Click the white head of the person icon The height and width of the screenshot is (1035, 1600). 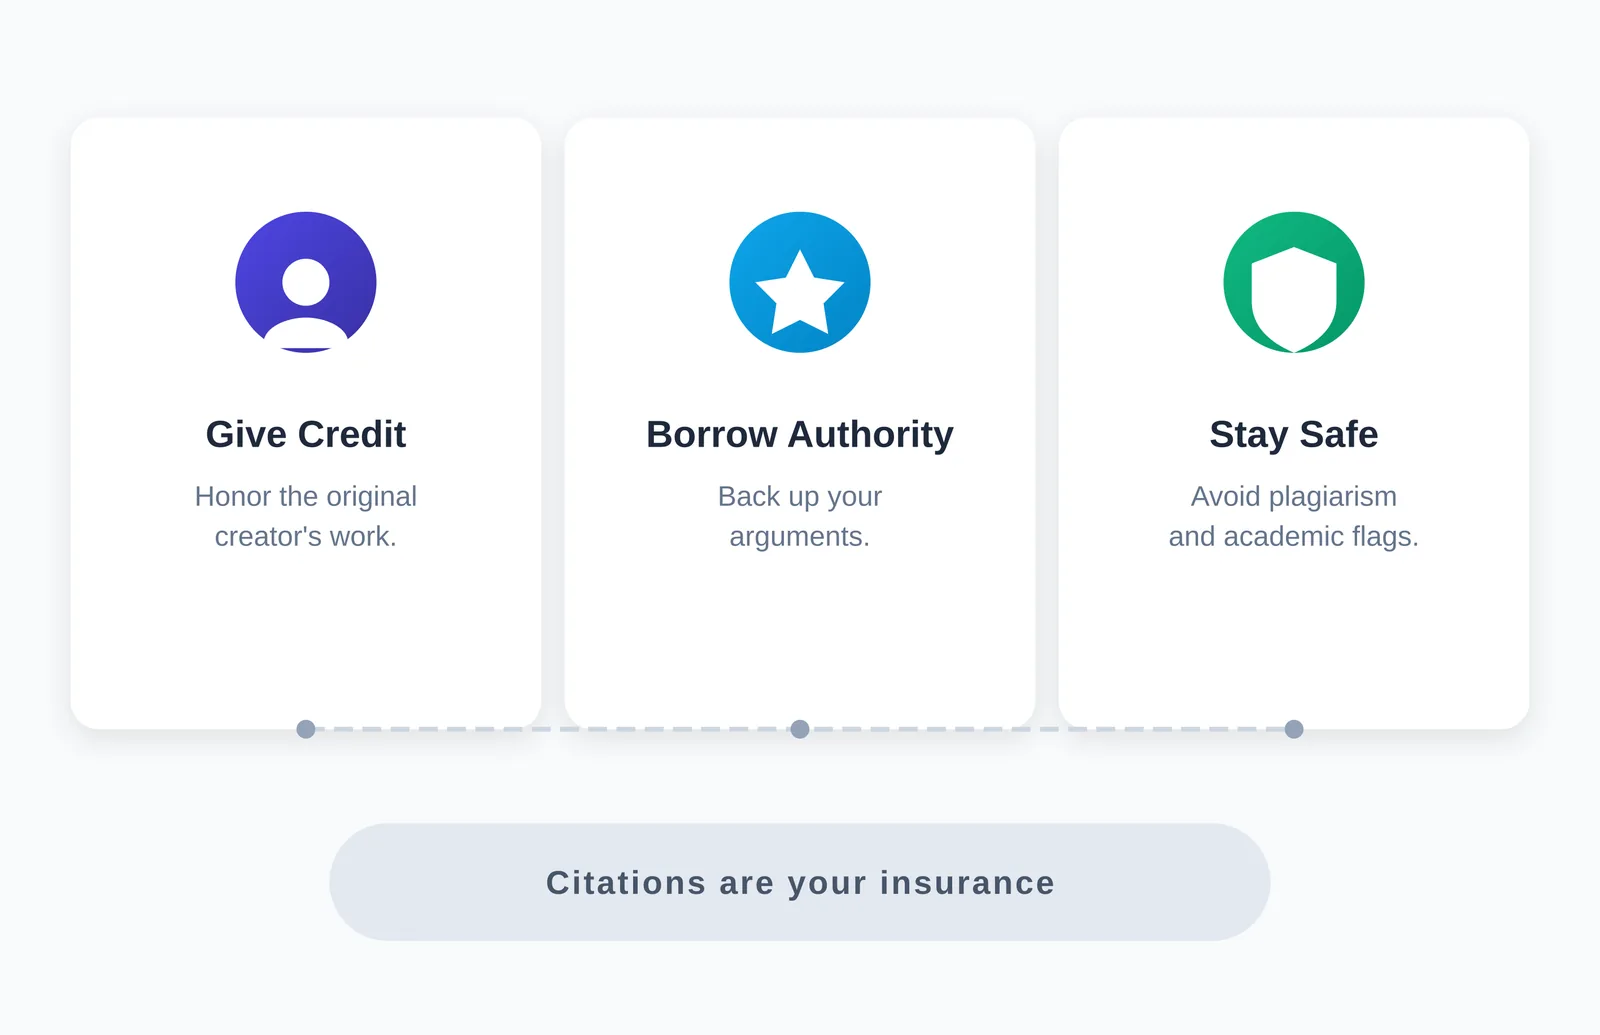[306, 282]
